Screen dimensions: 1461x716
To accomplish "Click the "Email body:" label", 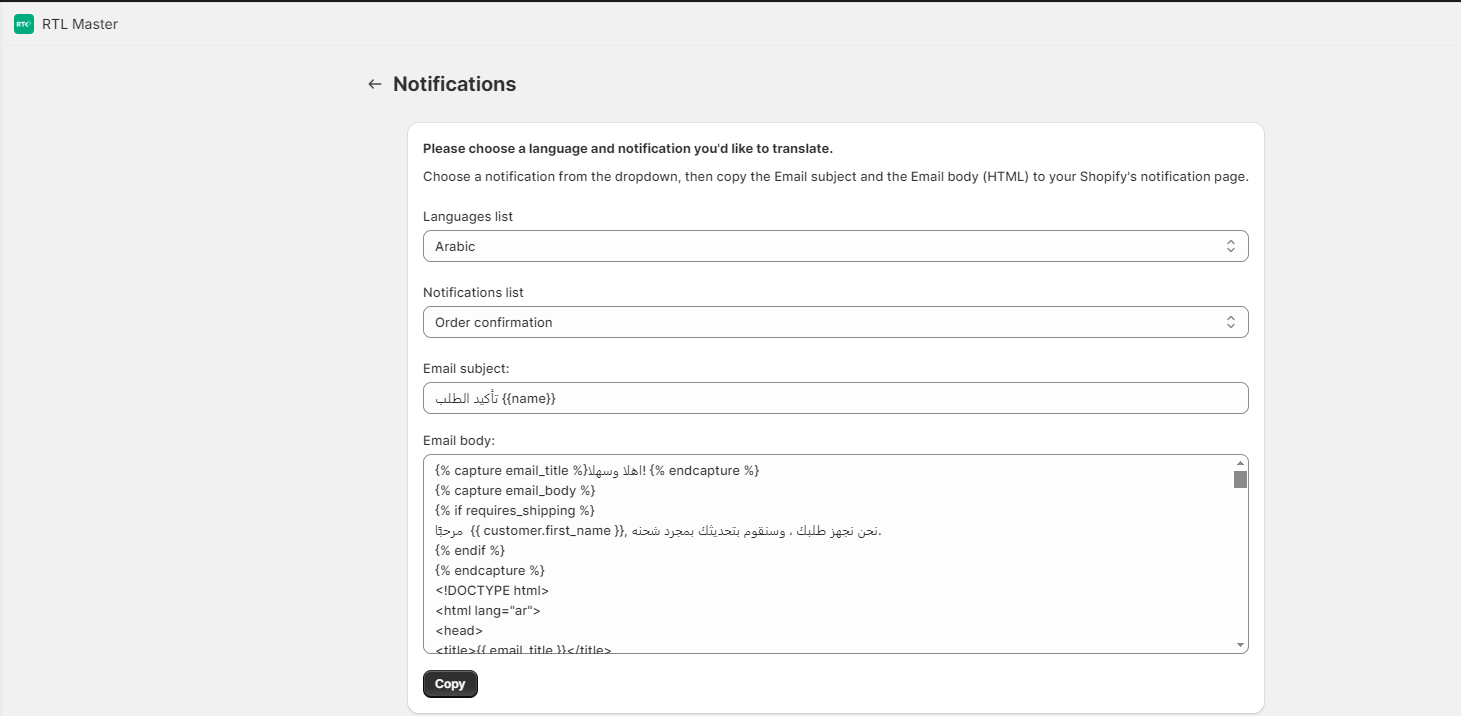I will [459, 440].
